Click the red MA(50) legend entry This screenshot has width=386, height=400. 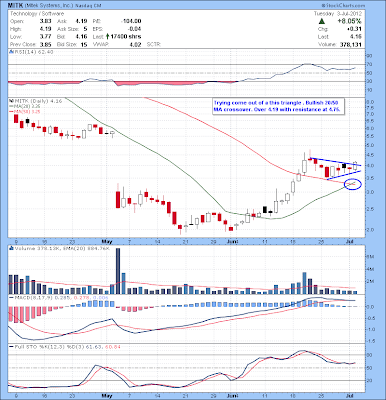pos(25,112)
